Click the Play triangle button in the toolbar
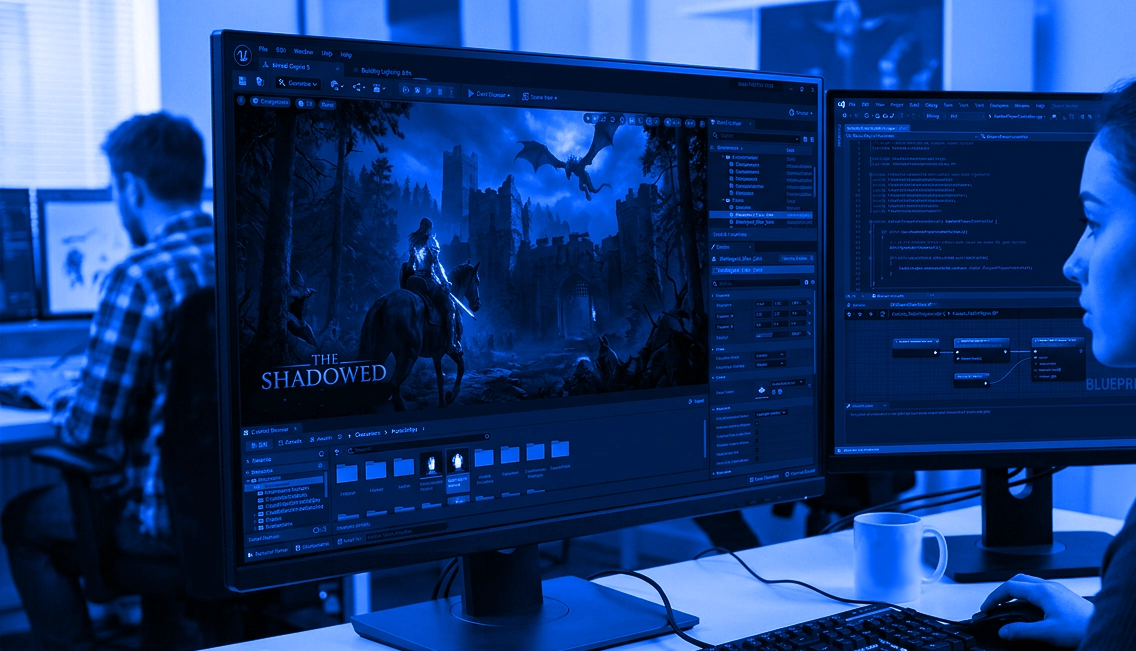This screenshot has height=651, width=1136. (x=471, y=93)
